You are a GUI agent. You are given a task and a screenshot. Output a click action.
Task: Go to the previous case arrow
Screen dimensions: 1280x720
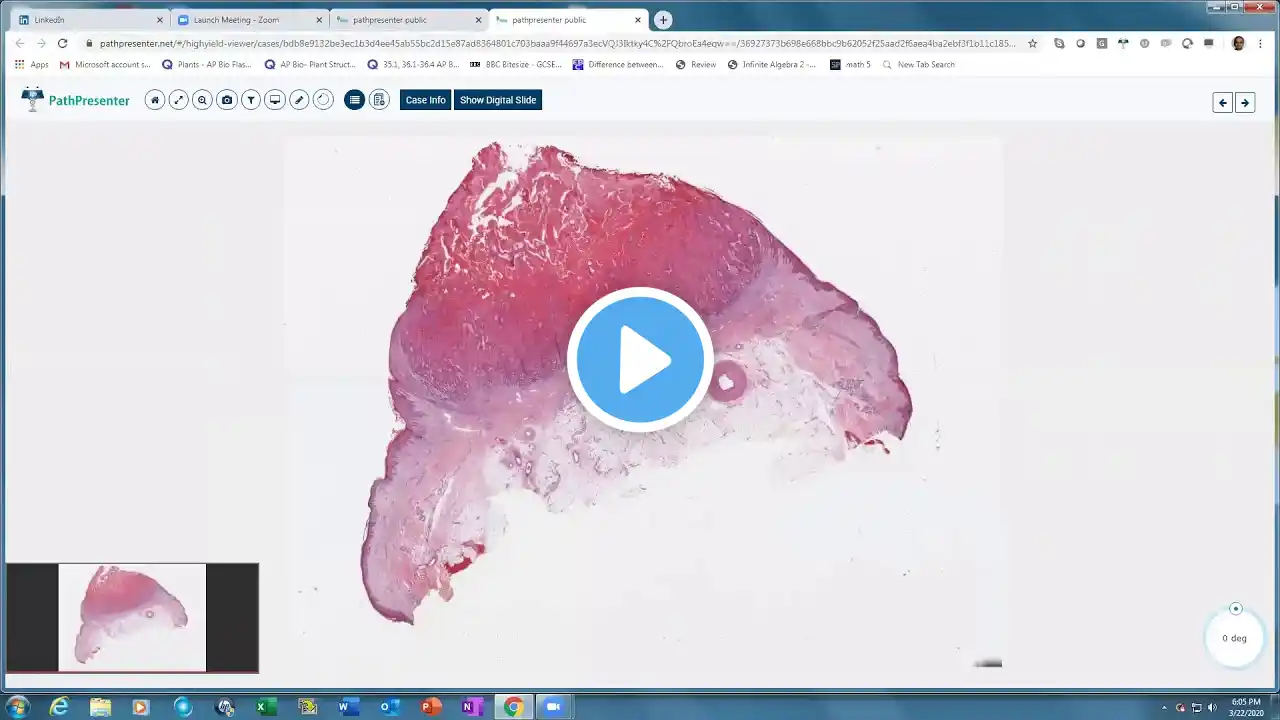tap(1222, 102)
